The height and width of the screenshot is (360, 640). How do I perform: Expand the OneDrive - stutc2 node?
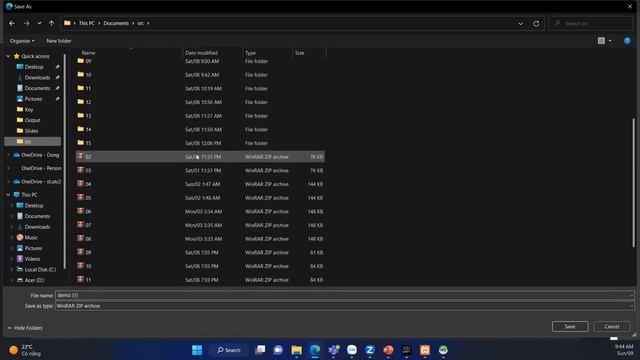coord(9,182)
